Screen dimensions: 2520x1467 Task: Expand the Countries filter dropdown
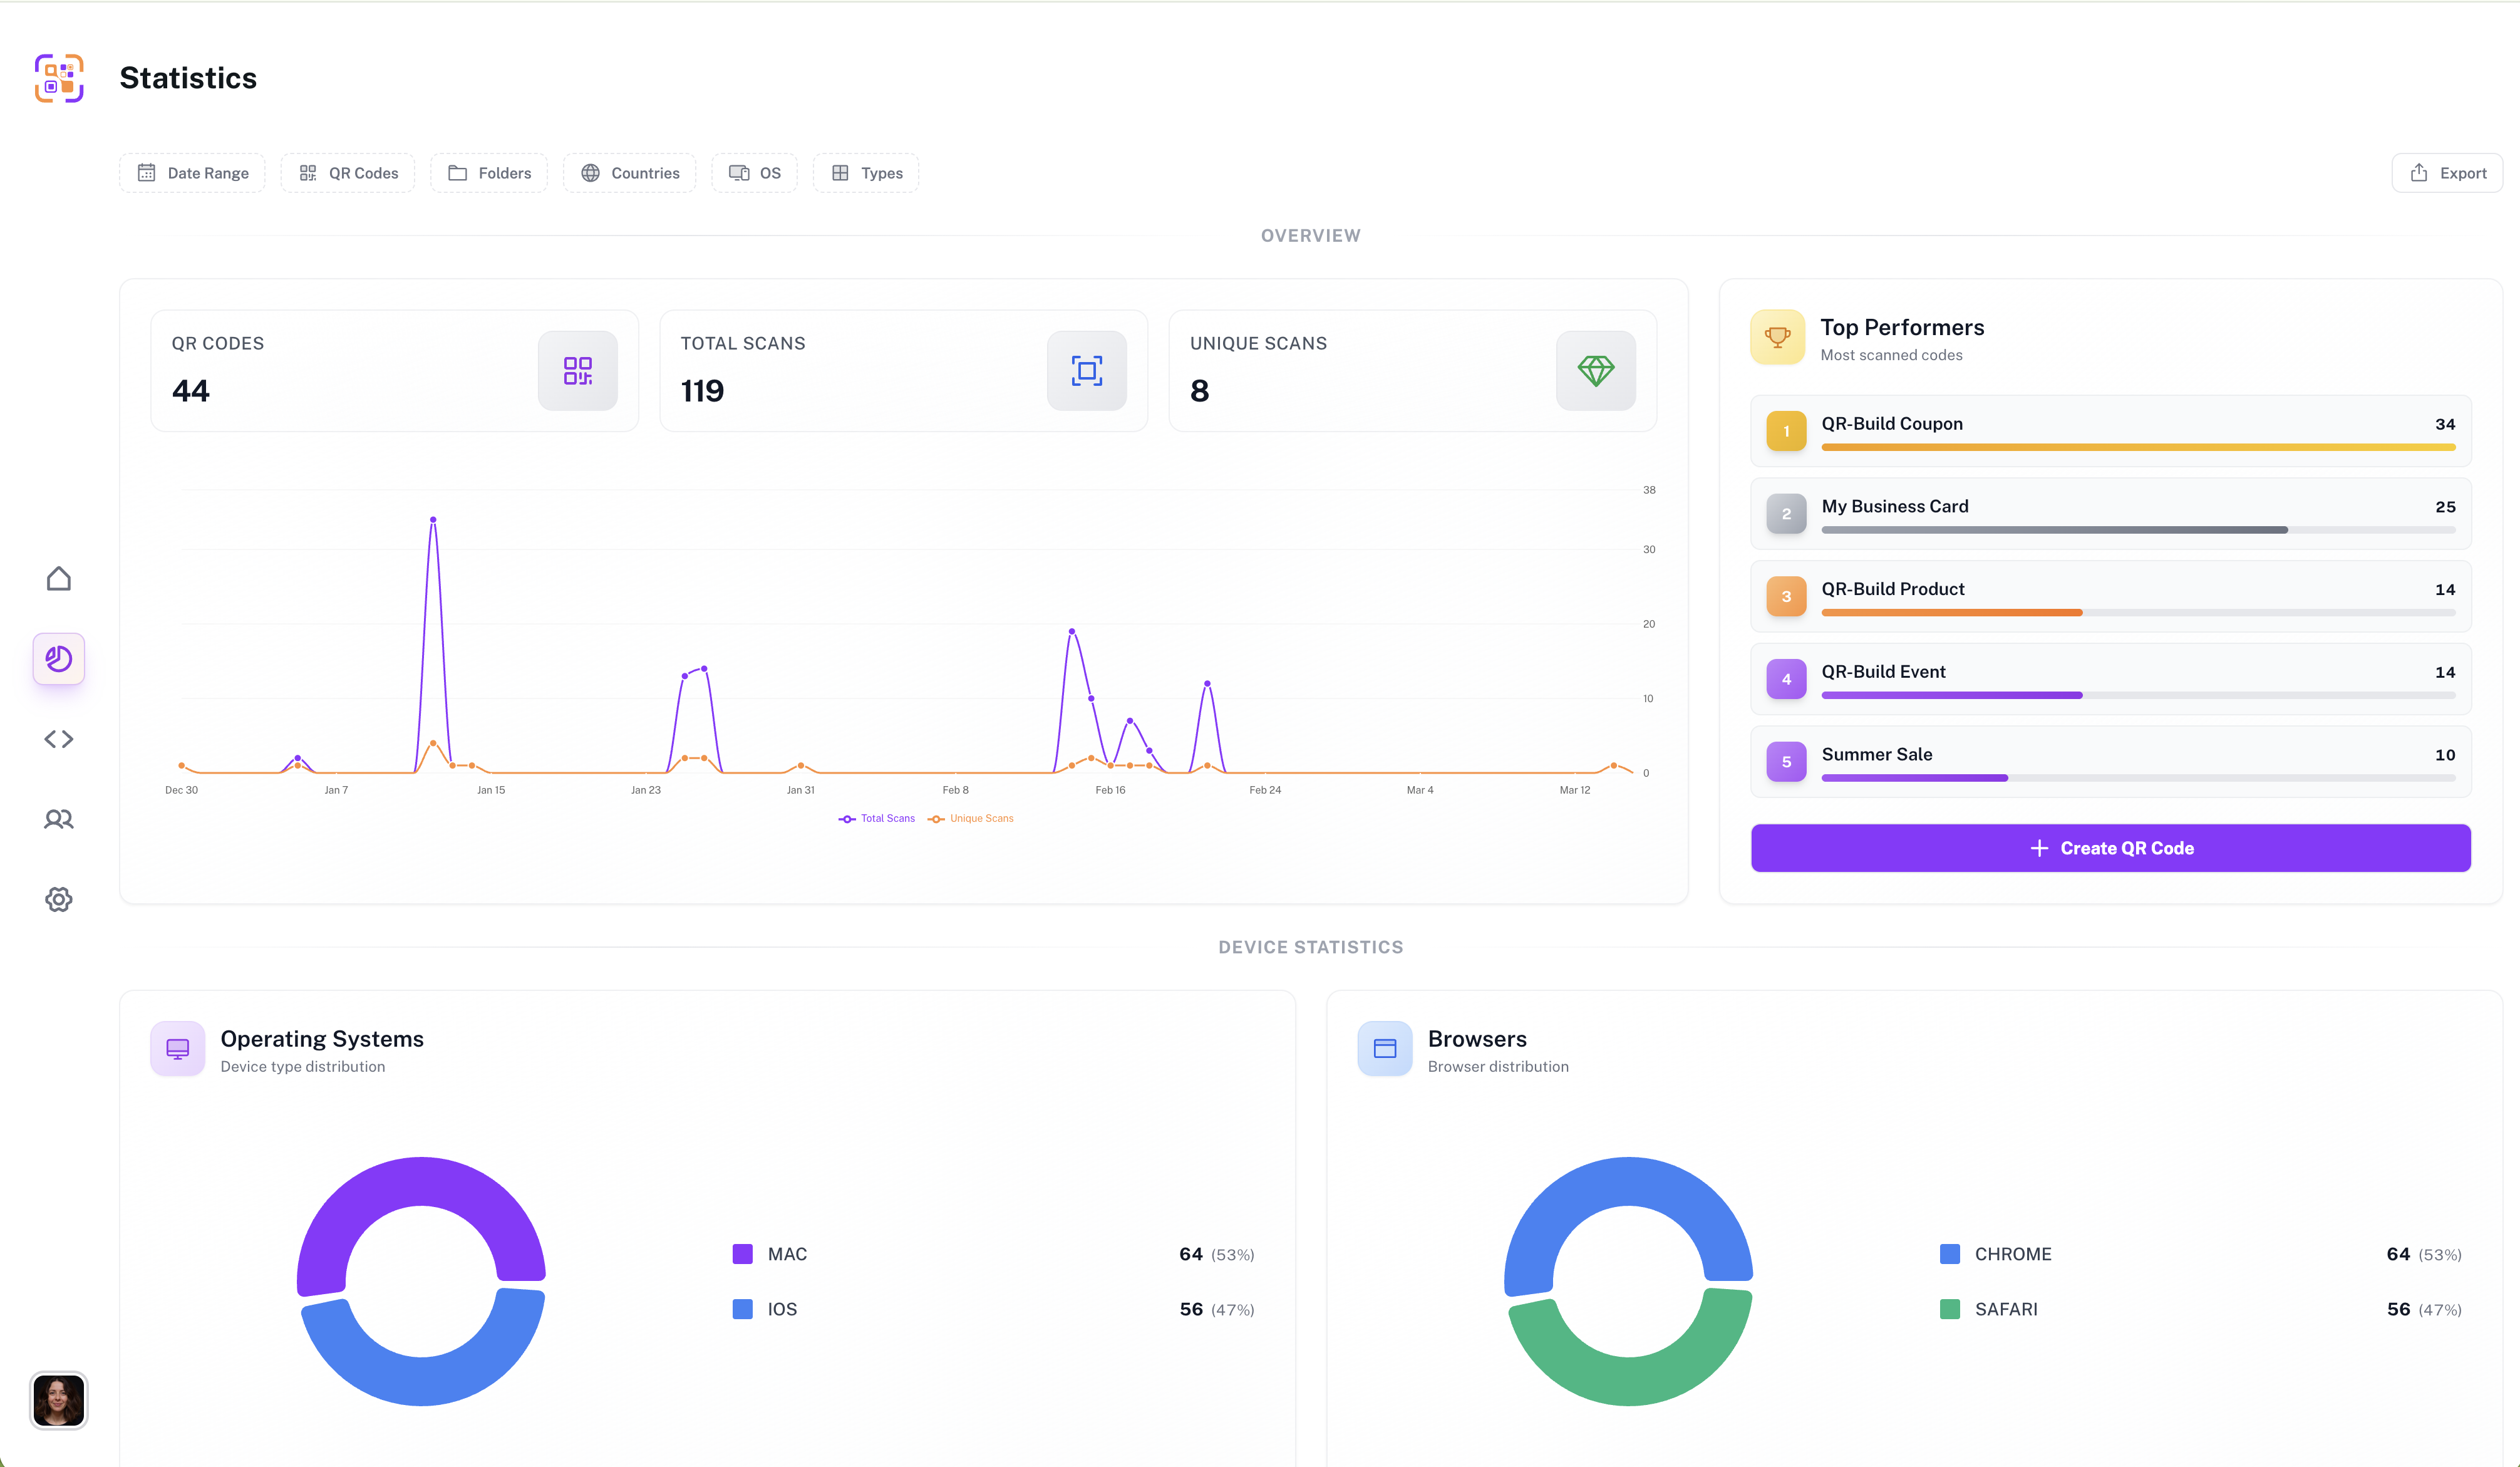tap(629, 173)
